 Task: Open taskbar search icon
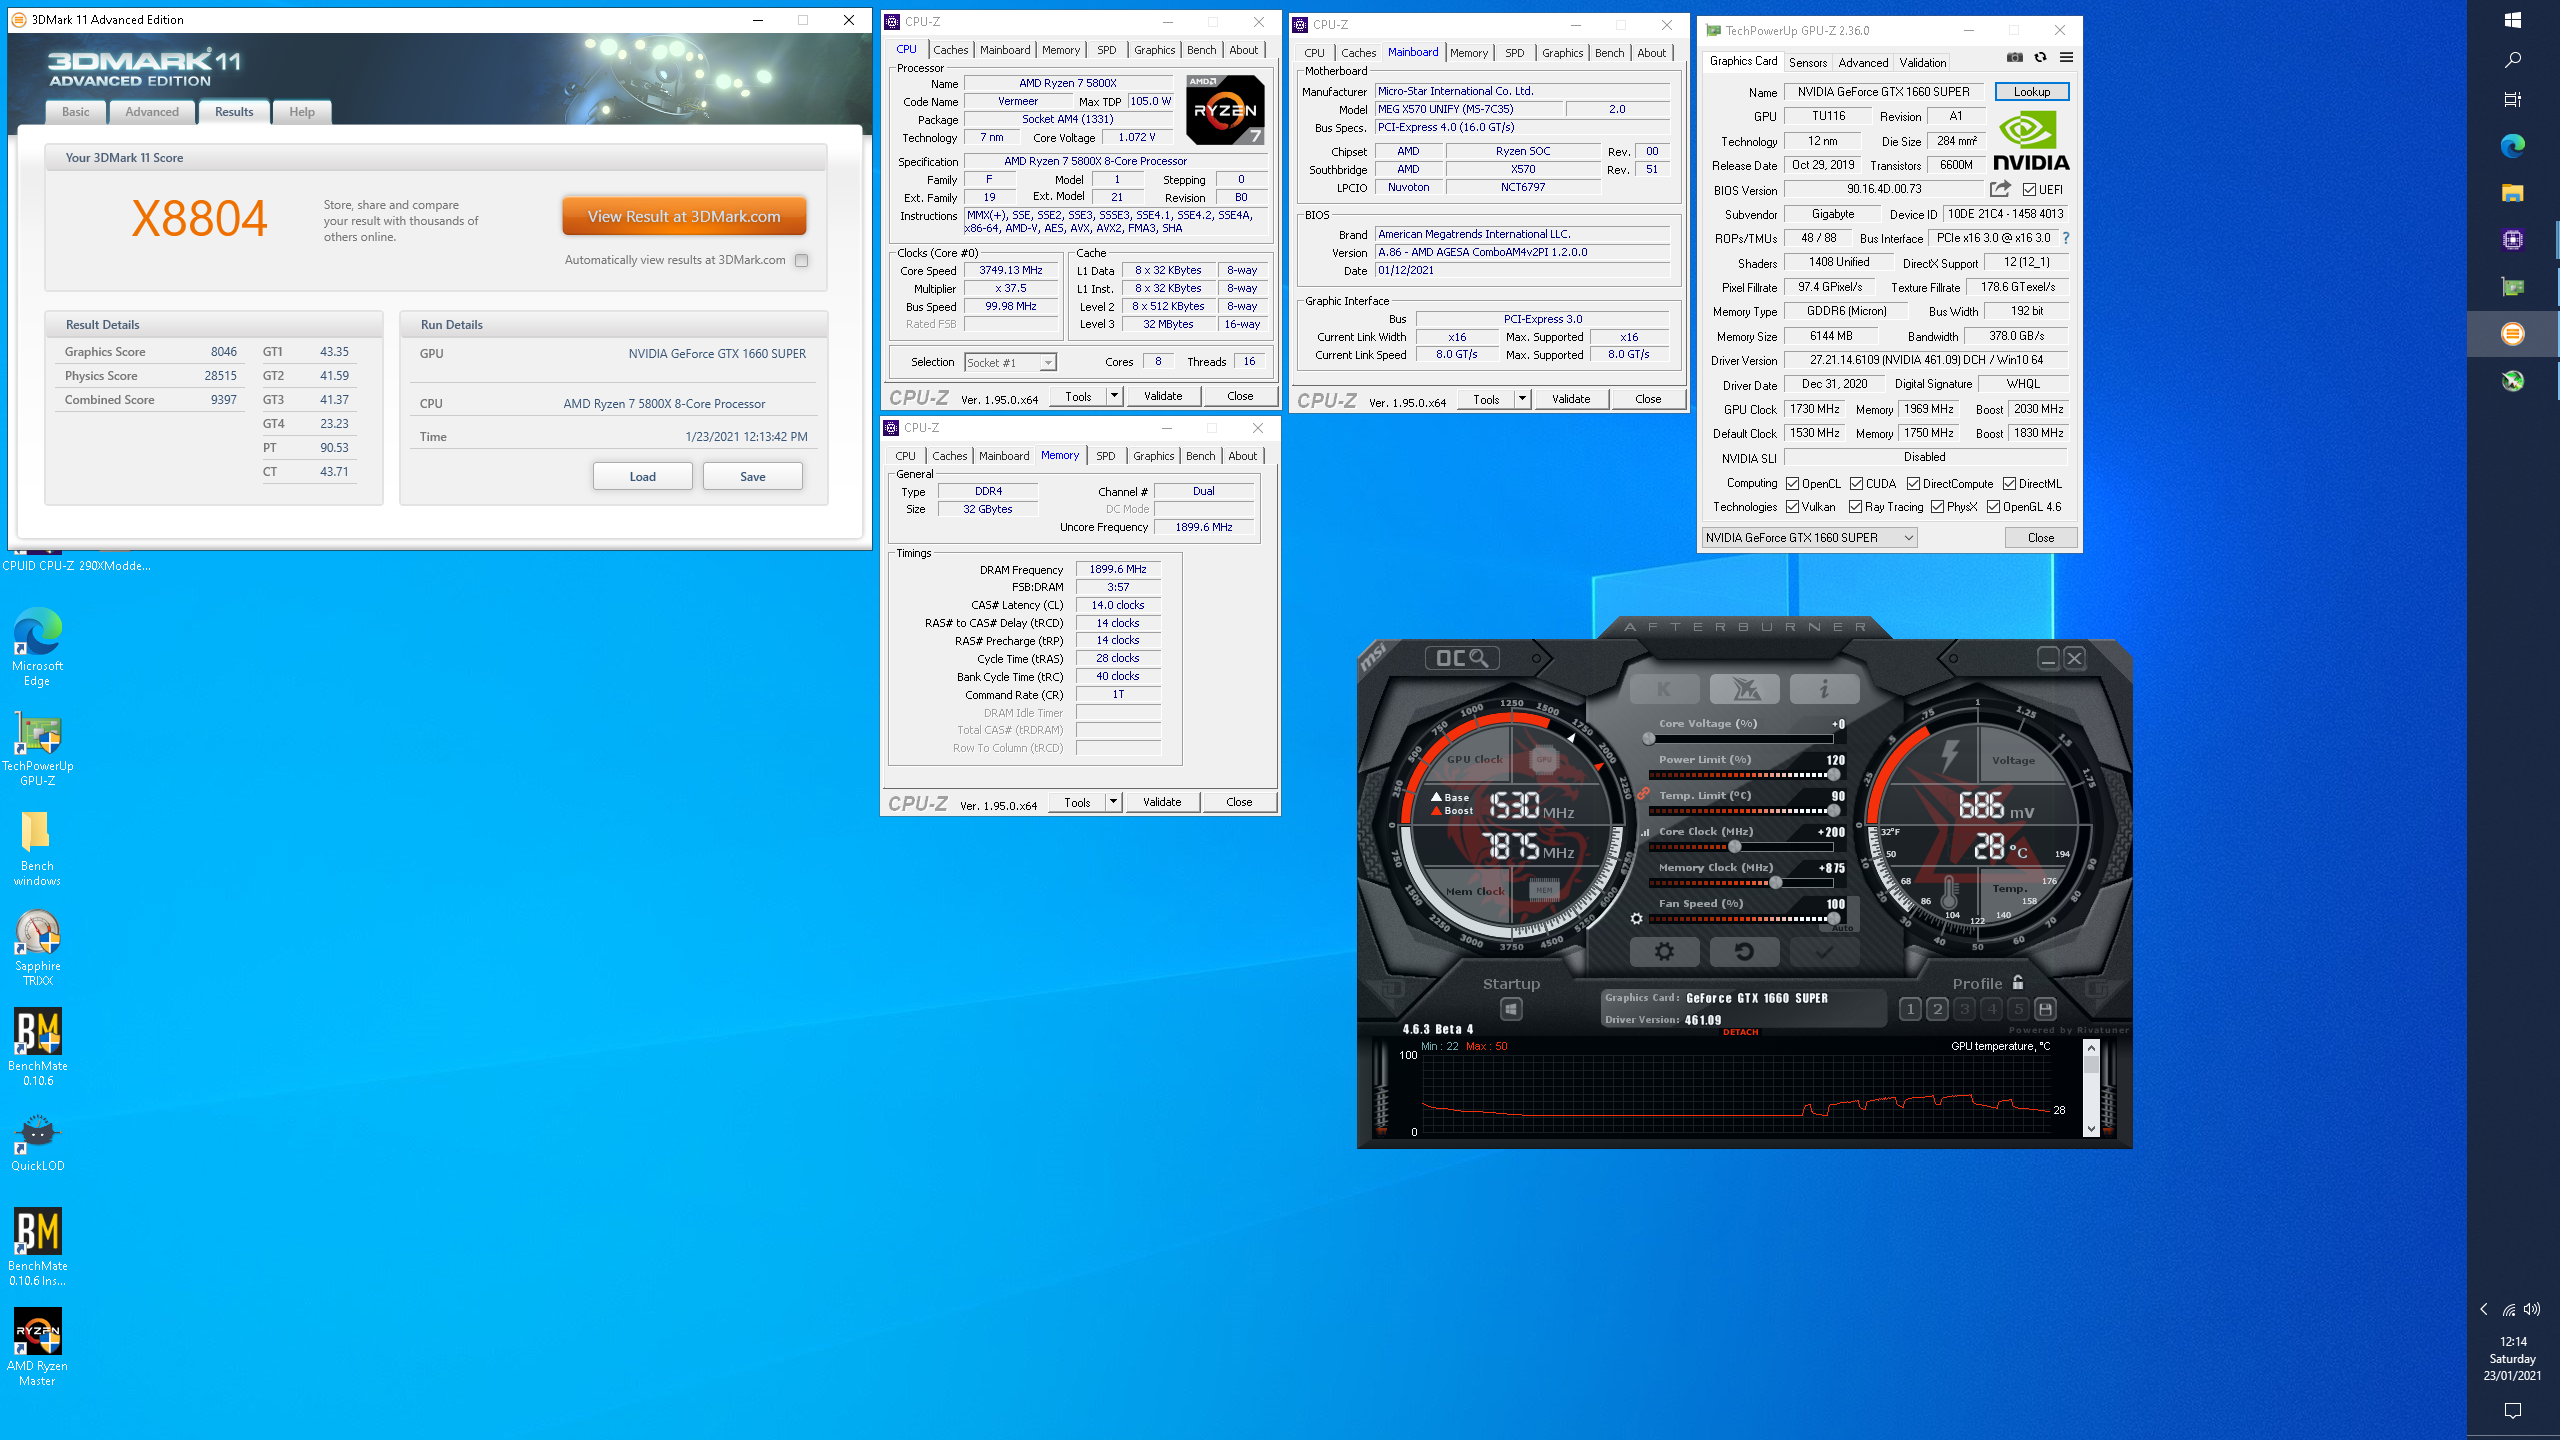click(2513, 60)
